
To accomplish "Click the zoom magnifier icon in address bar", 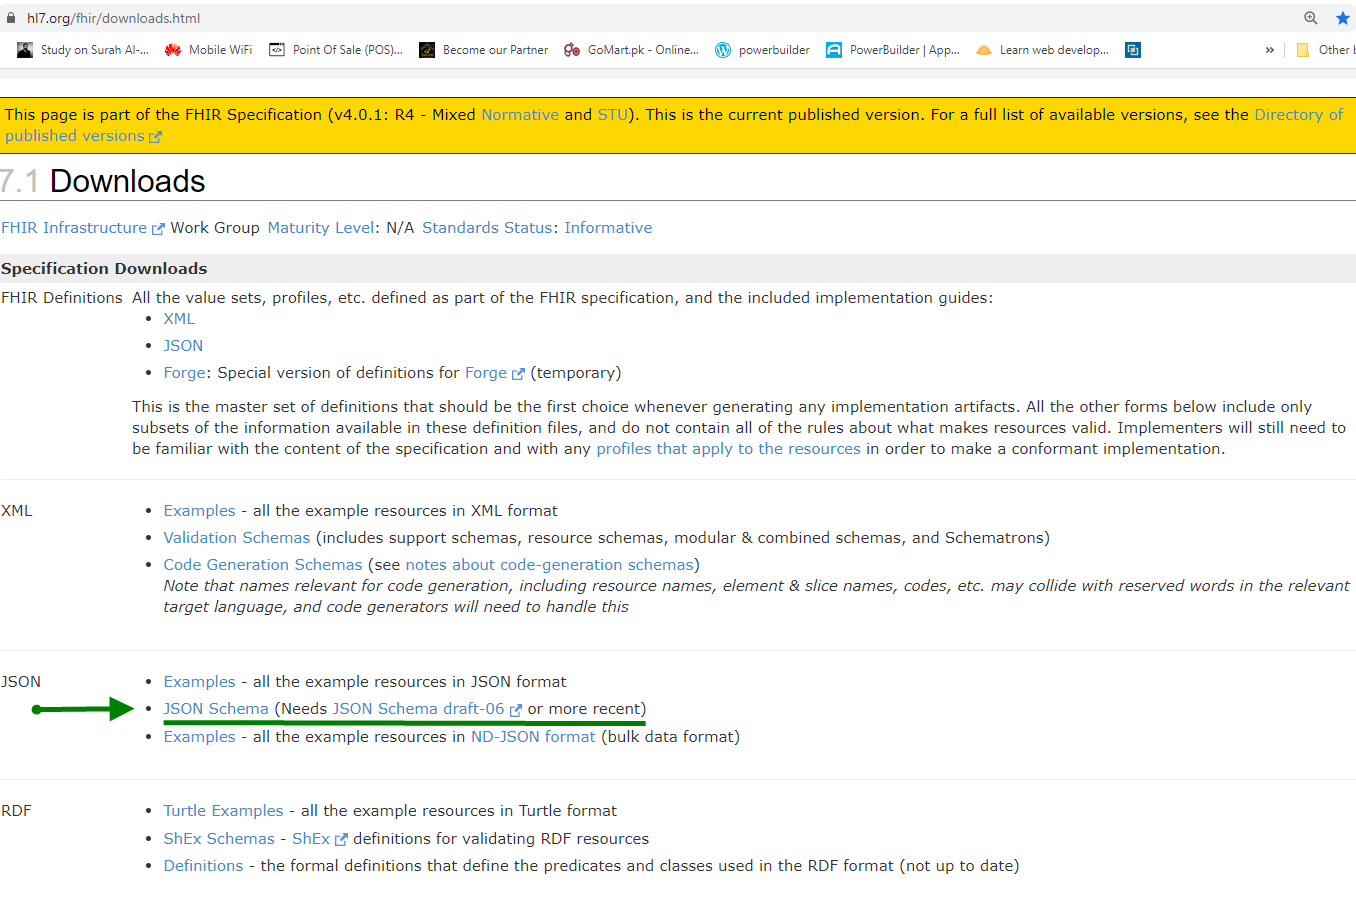I will 1310,18.
